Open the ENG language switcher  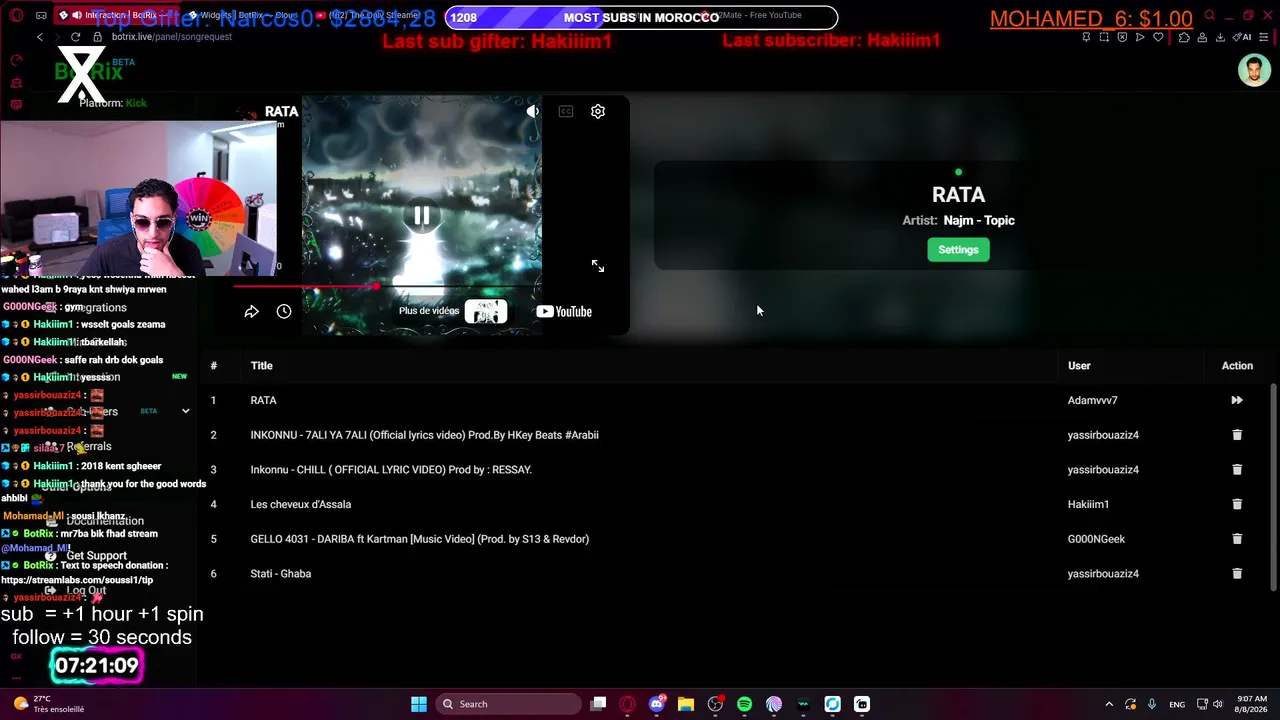(1177, 704)
